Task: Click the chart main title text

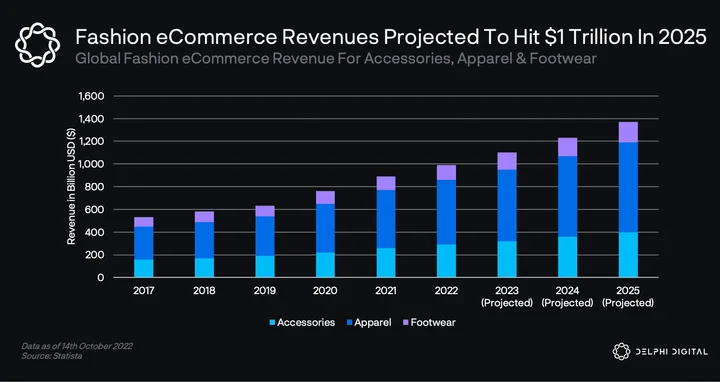Action: (391, 37)
